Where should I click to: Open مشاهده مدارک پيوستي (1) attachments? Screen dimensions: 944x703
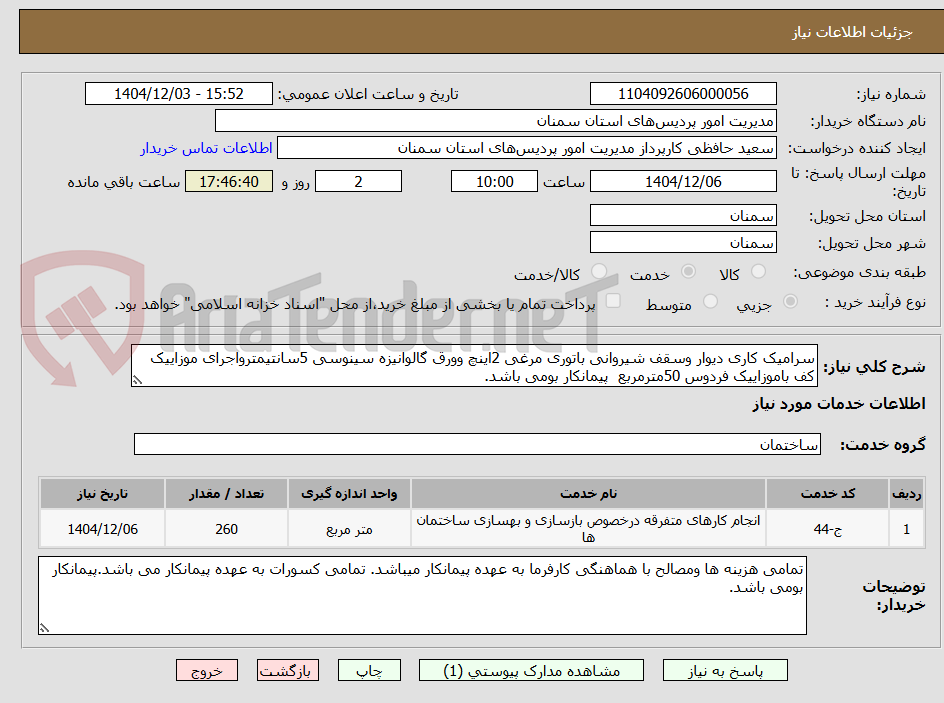(x=531, y=670)
